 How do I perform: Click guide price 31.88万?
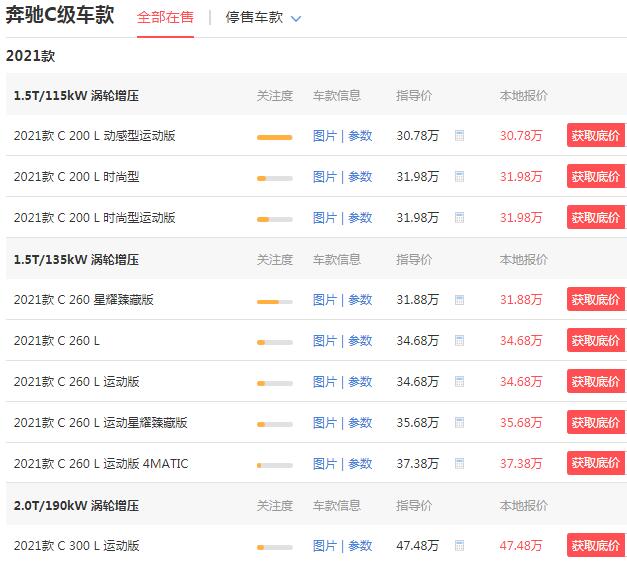[x=417, y=300]
